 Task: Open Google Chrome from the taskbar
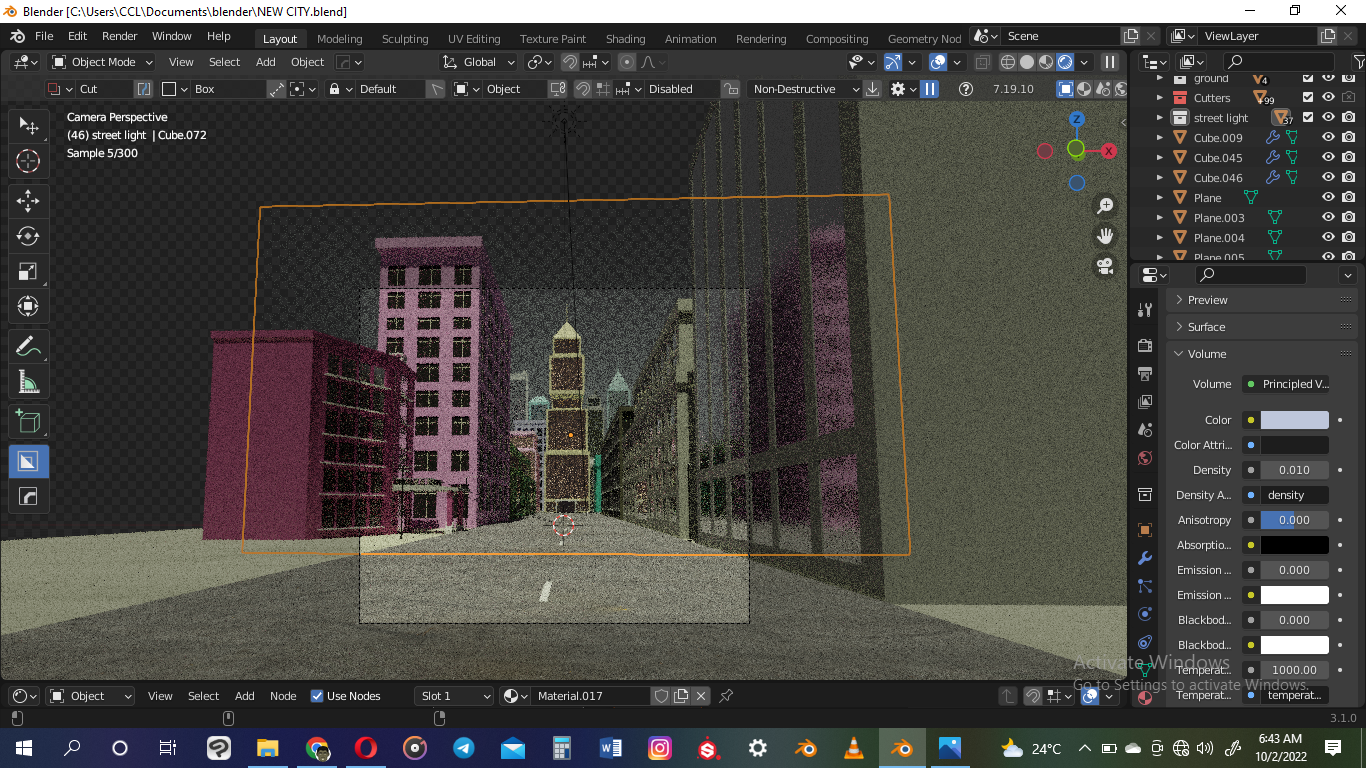317,748
